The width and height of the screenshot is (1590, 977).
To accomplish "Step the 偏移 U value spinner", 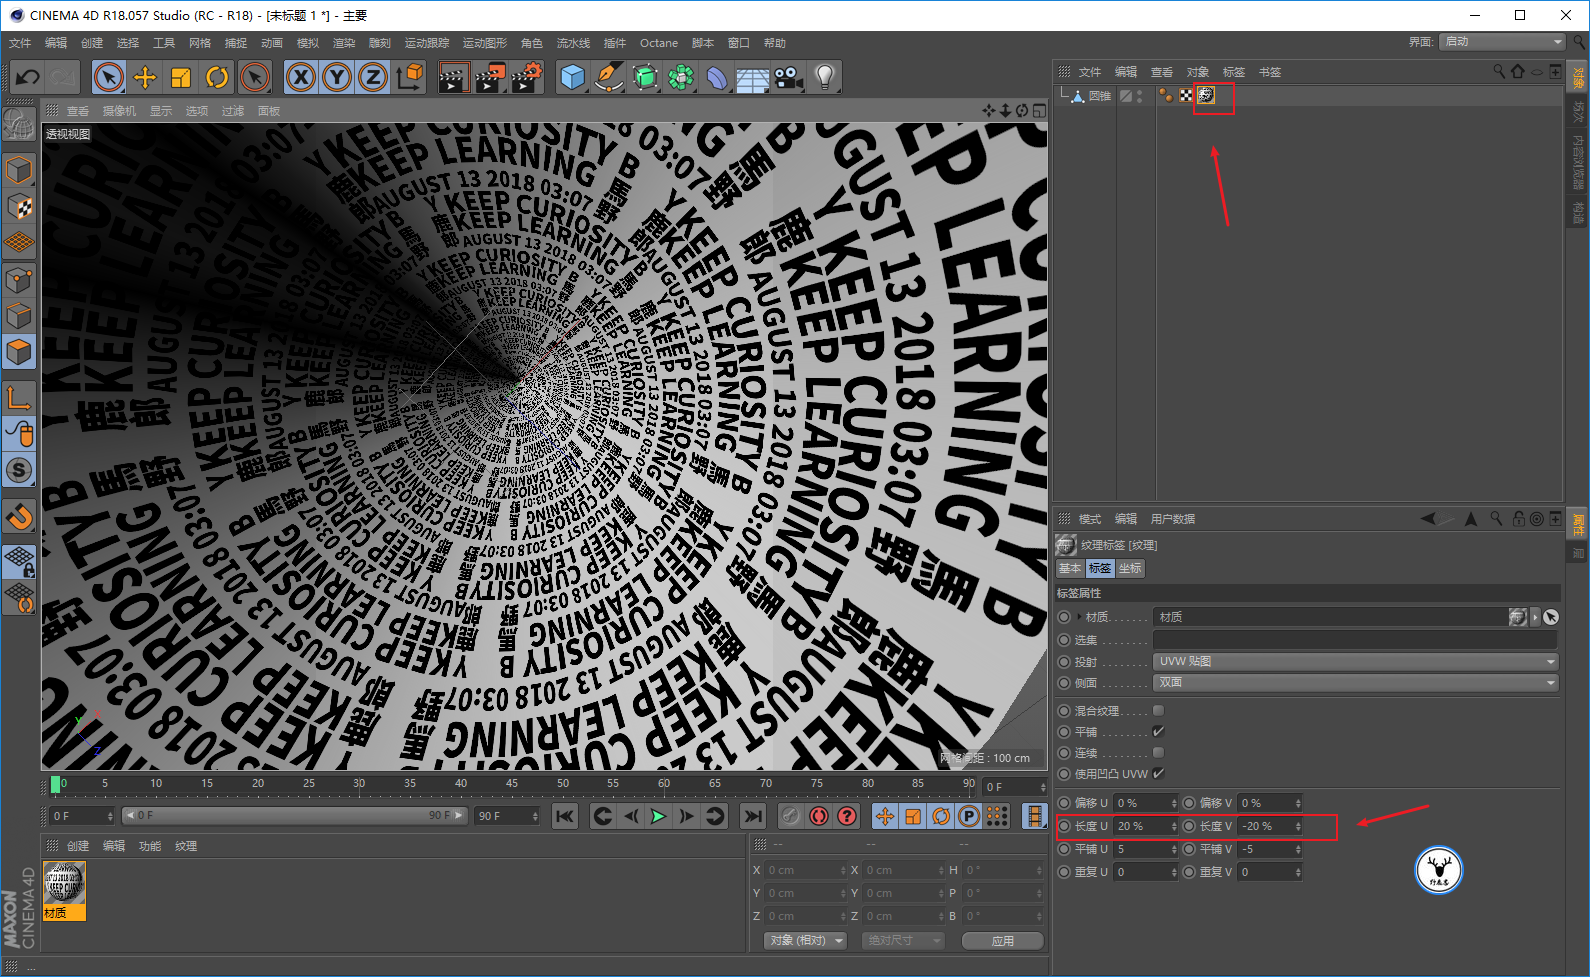I will pos(1174,803).
